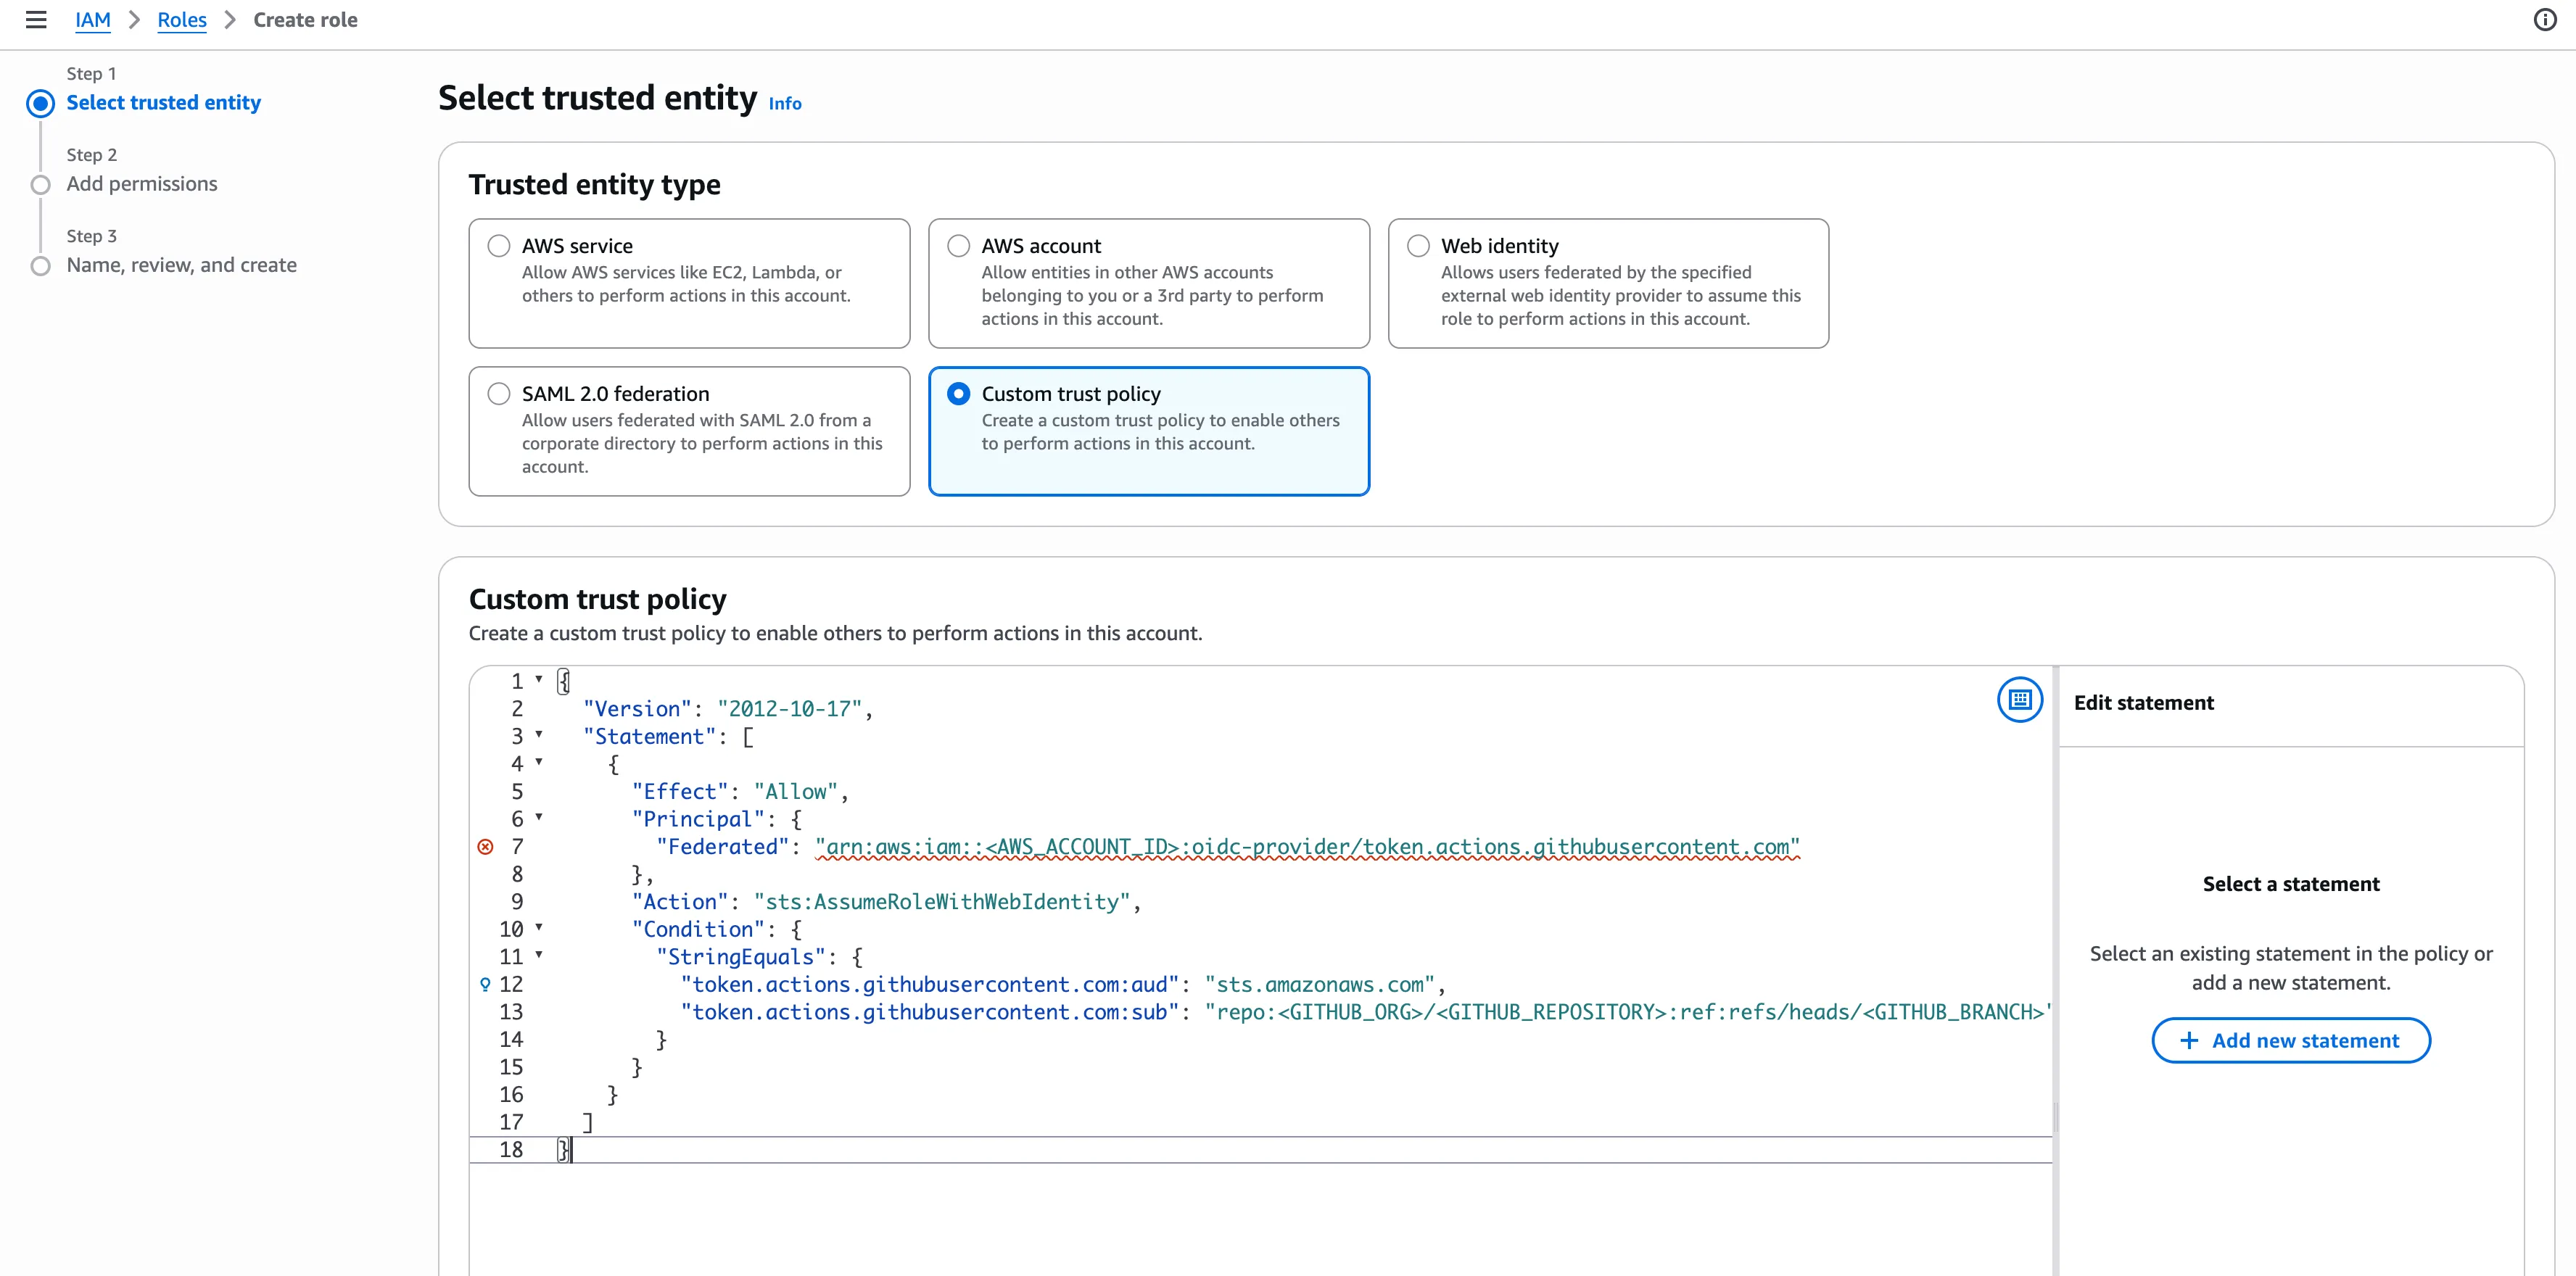Select the AWS service radio option
Image resolution: width=2576 pixels, height=1276 pixels.
pyautogui.click(x=499, y=246)
